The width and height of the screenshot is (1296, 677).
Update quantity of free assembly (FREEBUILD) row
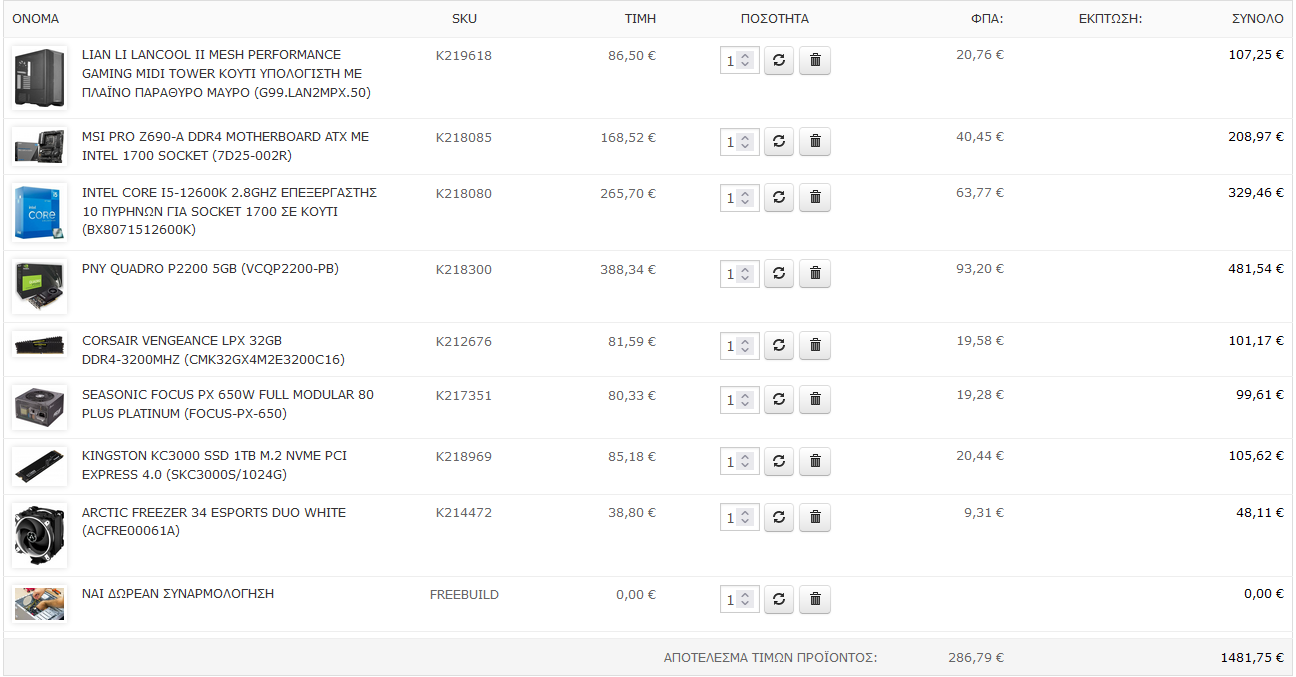click(x=779, y=599)
